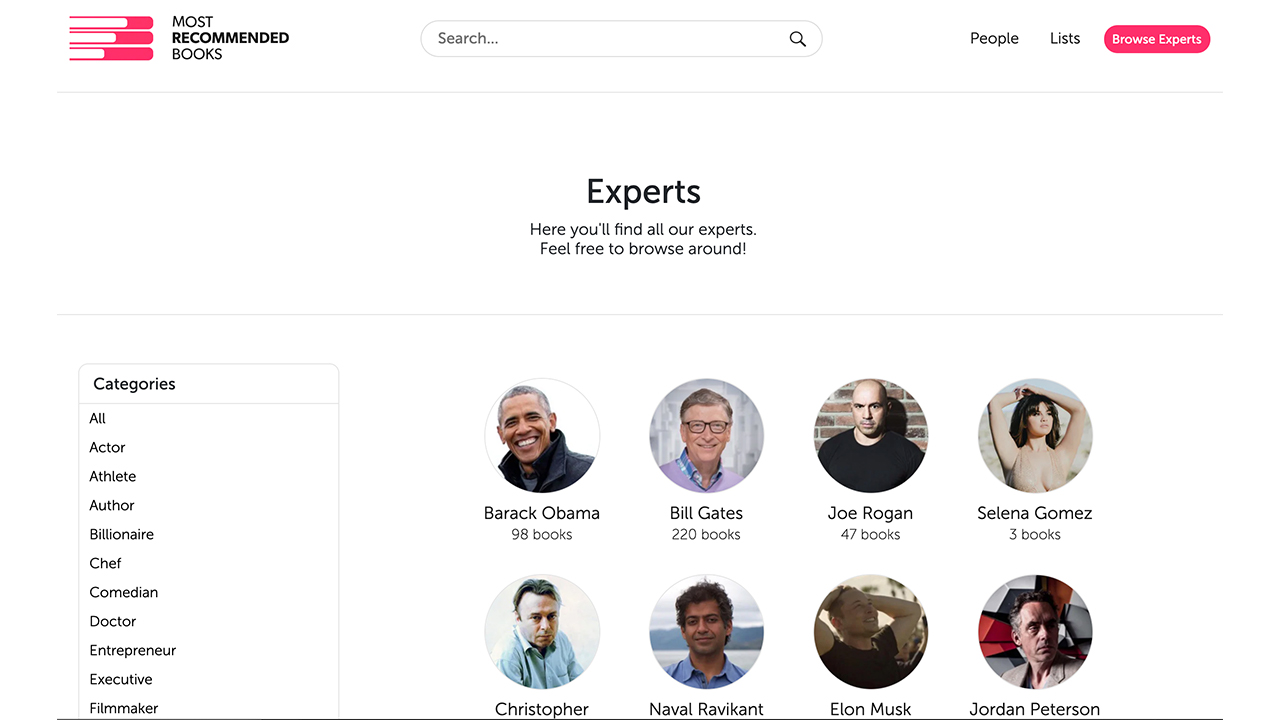
Task: Choose the Comedian category filter
Action: tap(124, 592)
